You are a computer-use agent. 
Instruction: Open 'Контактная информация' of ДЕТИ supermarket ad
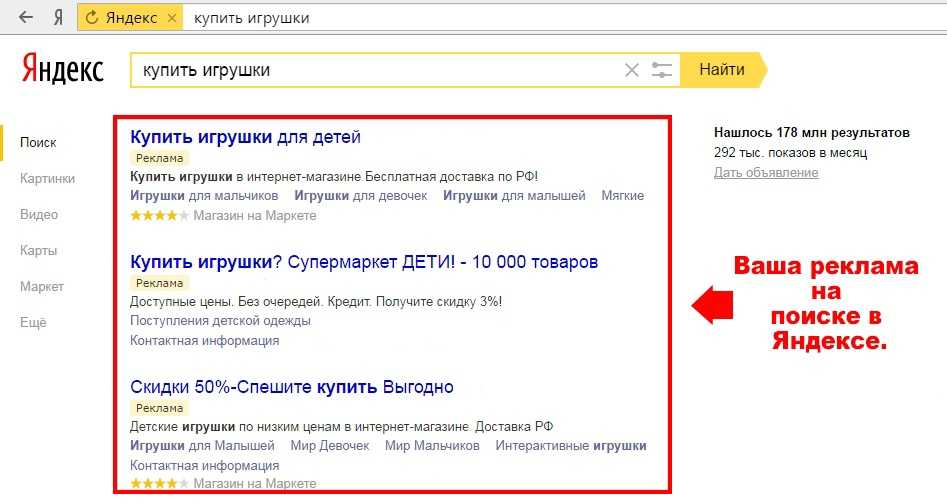click(205, 341)
